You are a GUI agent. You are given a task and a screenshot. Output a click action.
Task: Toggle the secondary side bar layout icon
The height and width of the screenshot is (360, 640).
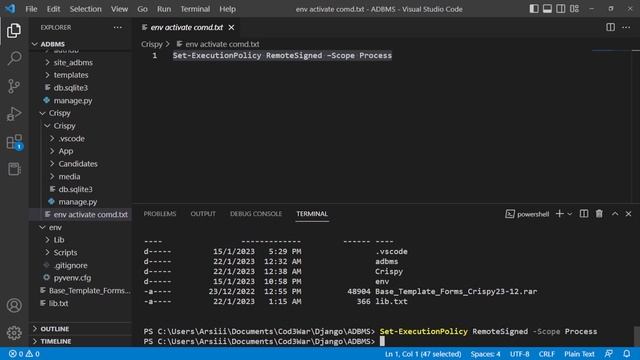[x=561, y=9]
